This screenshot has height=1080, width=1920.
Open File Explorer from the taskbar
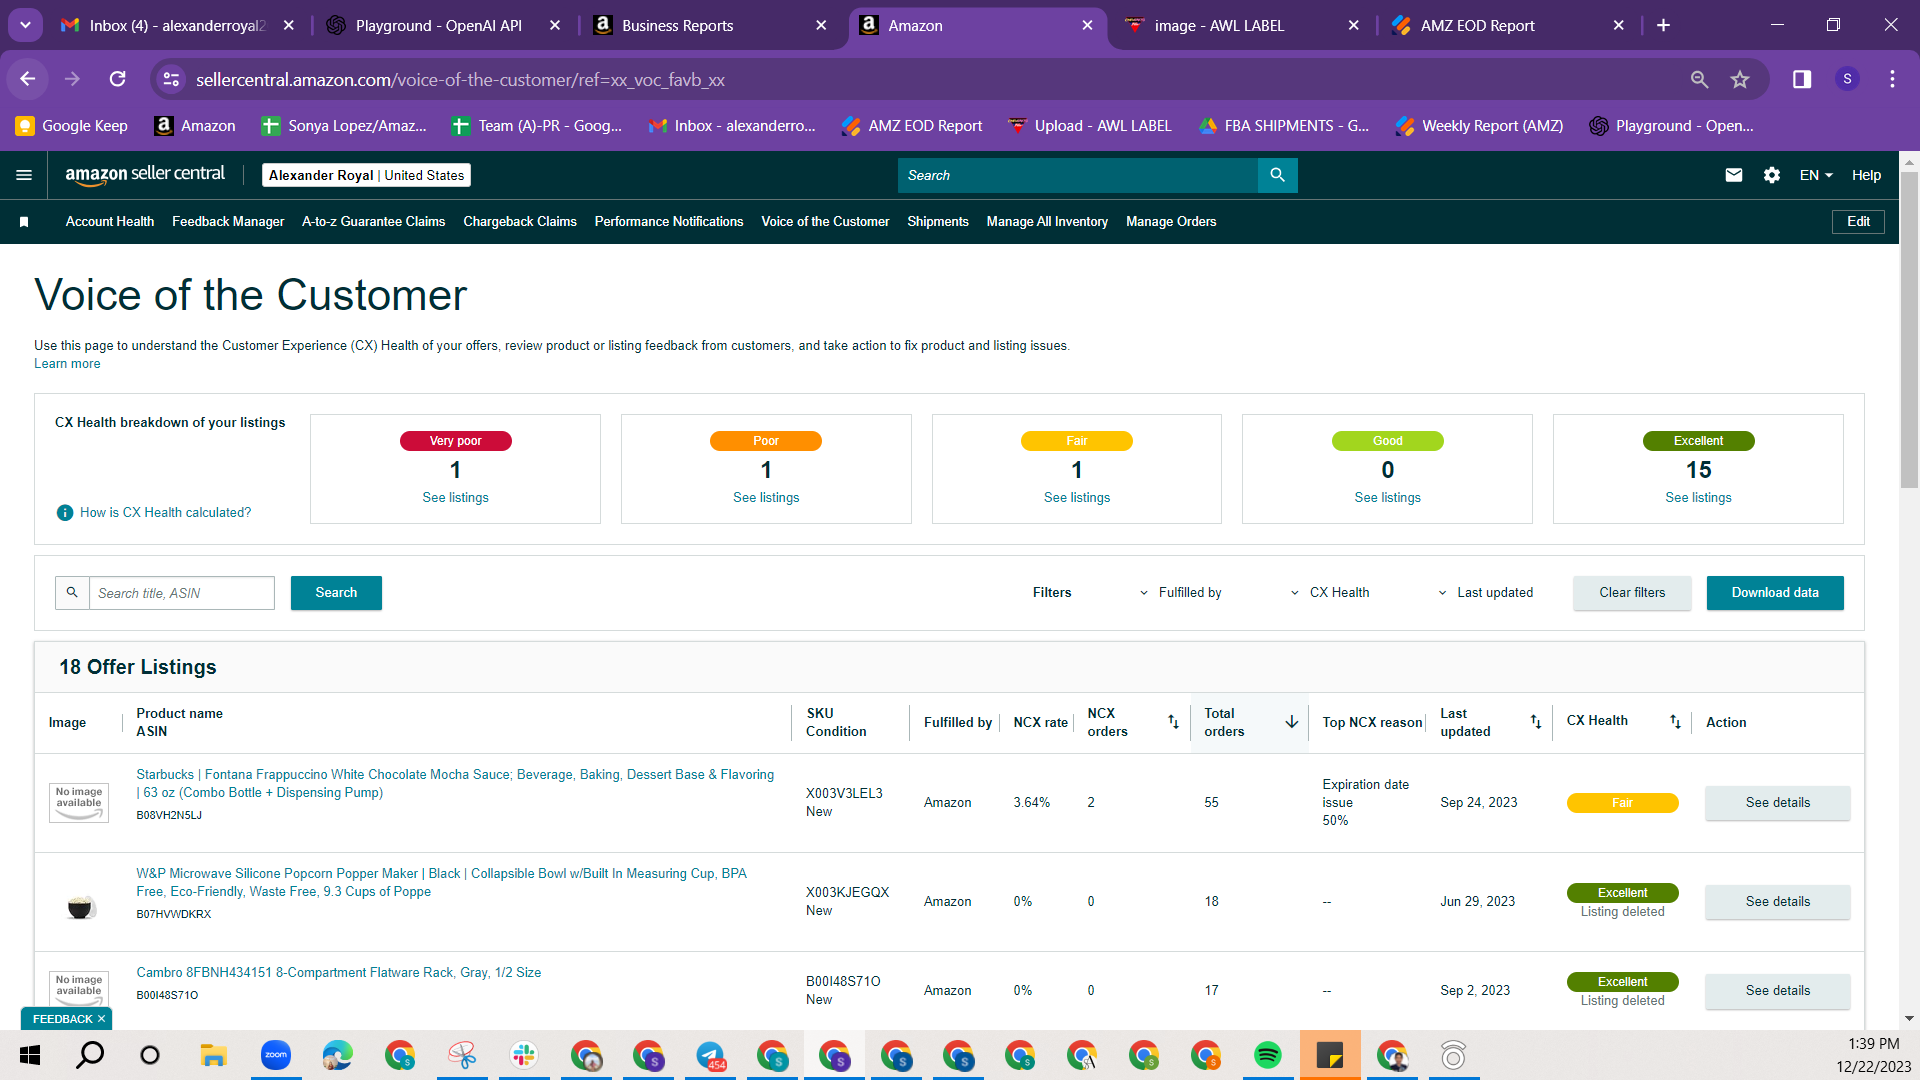coord(213,1055)
